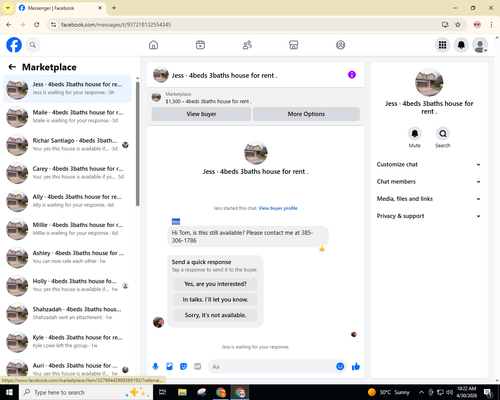This screenshot has width=500, height=400.
Task: Mute this chat with the bell icon
Action: click(415, 134)
